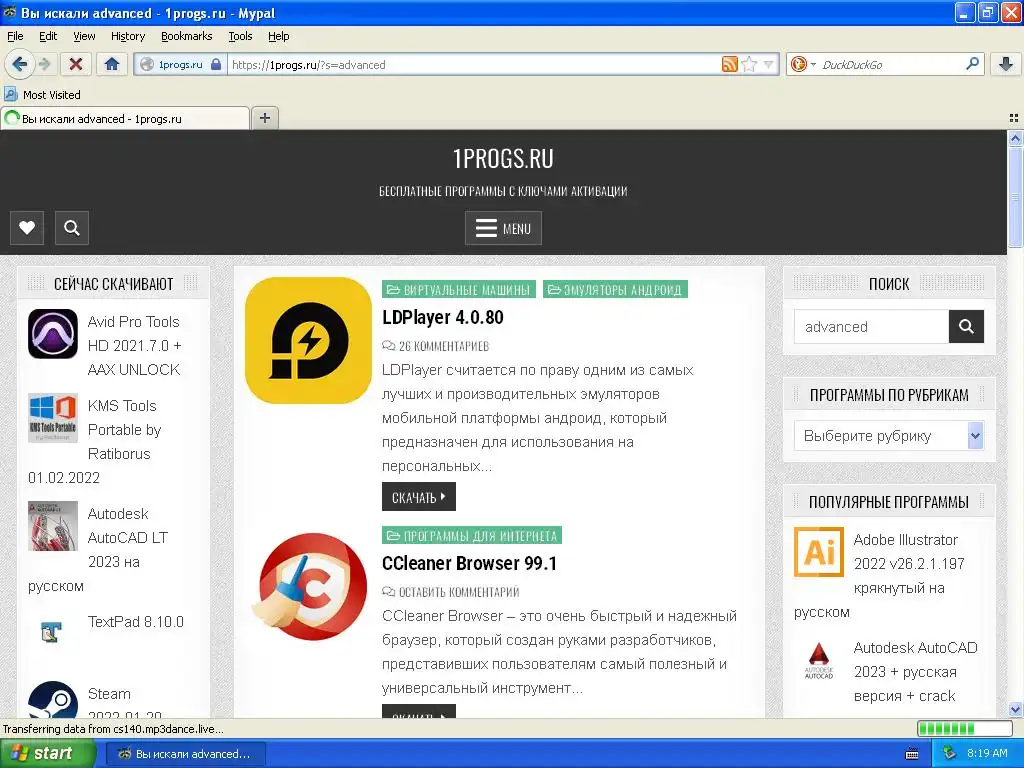Click the Steam logo icon
1024x768 pixels.
point(53,699)
